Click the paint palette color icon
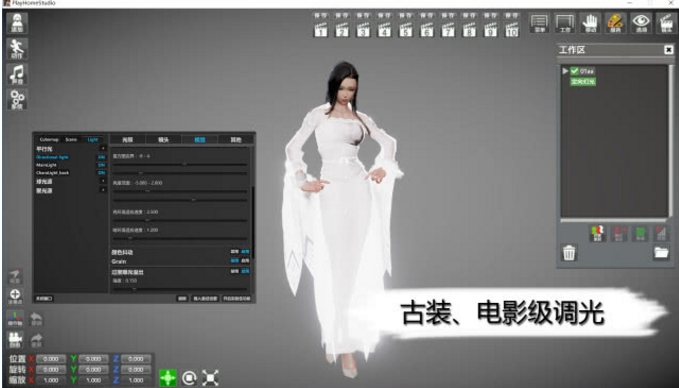This screenshot has height=388, width=679. 615,23
